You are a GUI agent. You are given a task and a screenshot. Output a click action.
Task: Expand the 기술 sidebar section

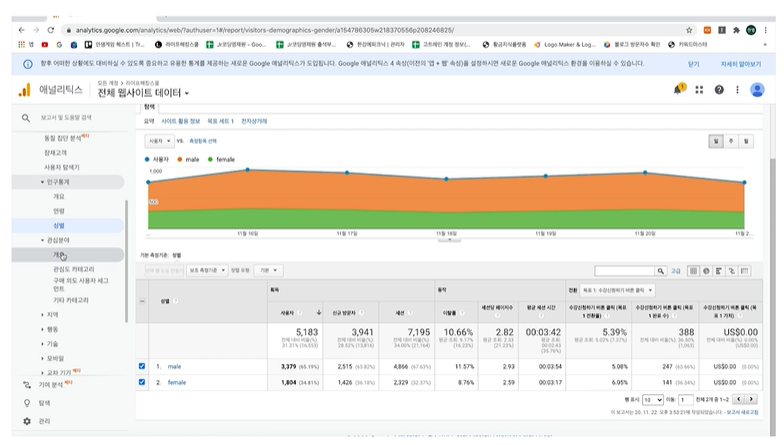pos(42,344)
